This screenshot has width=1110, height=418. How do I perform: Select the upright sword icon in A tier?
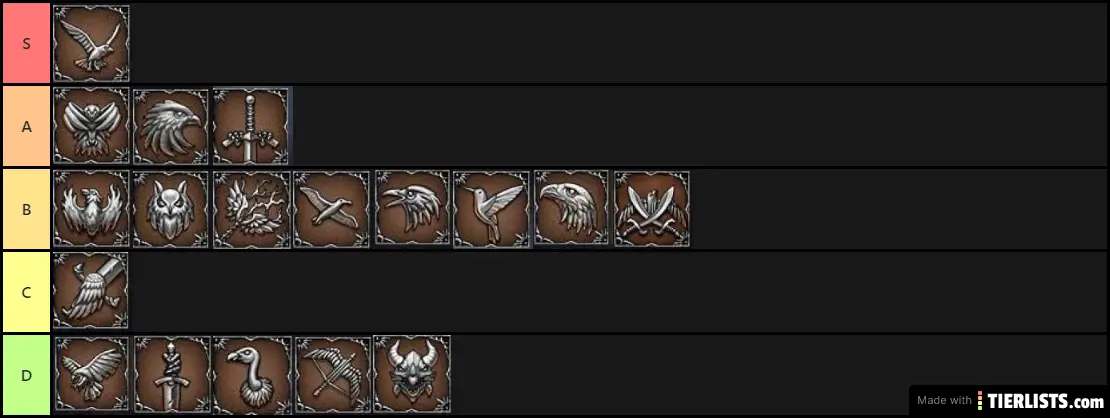tap(251, 126)
